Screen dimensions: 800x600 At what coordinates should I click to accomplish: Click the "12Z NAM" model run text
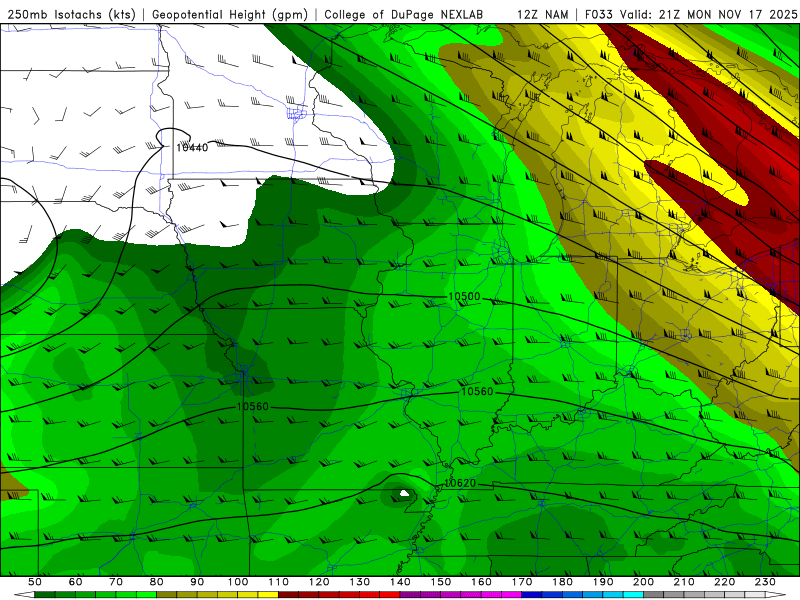point(542,14)
